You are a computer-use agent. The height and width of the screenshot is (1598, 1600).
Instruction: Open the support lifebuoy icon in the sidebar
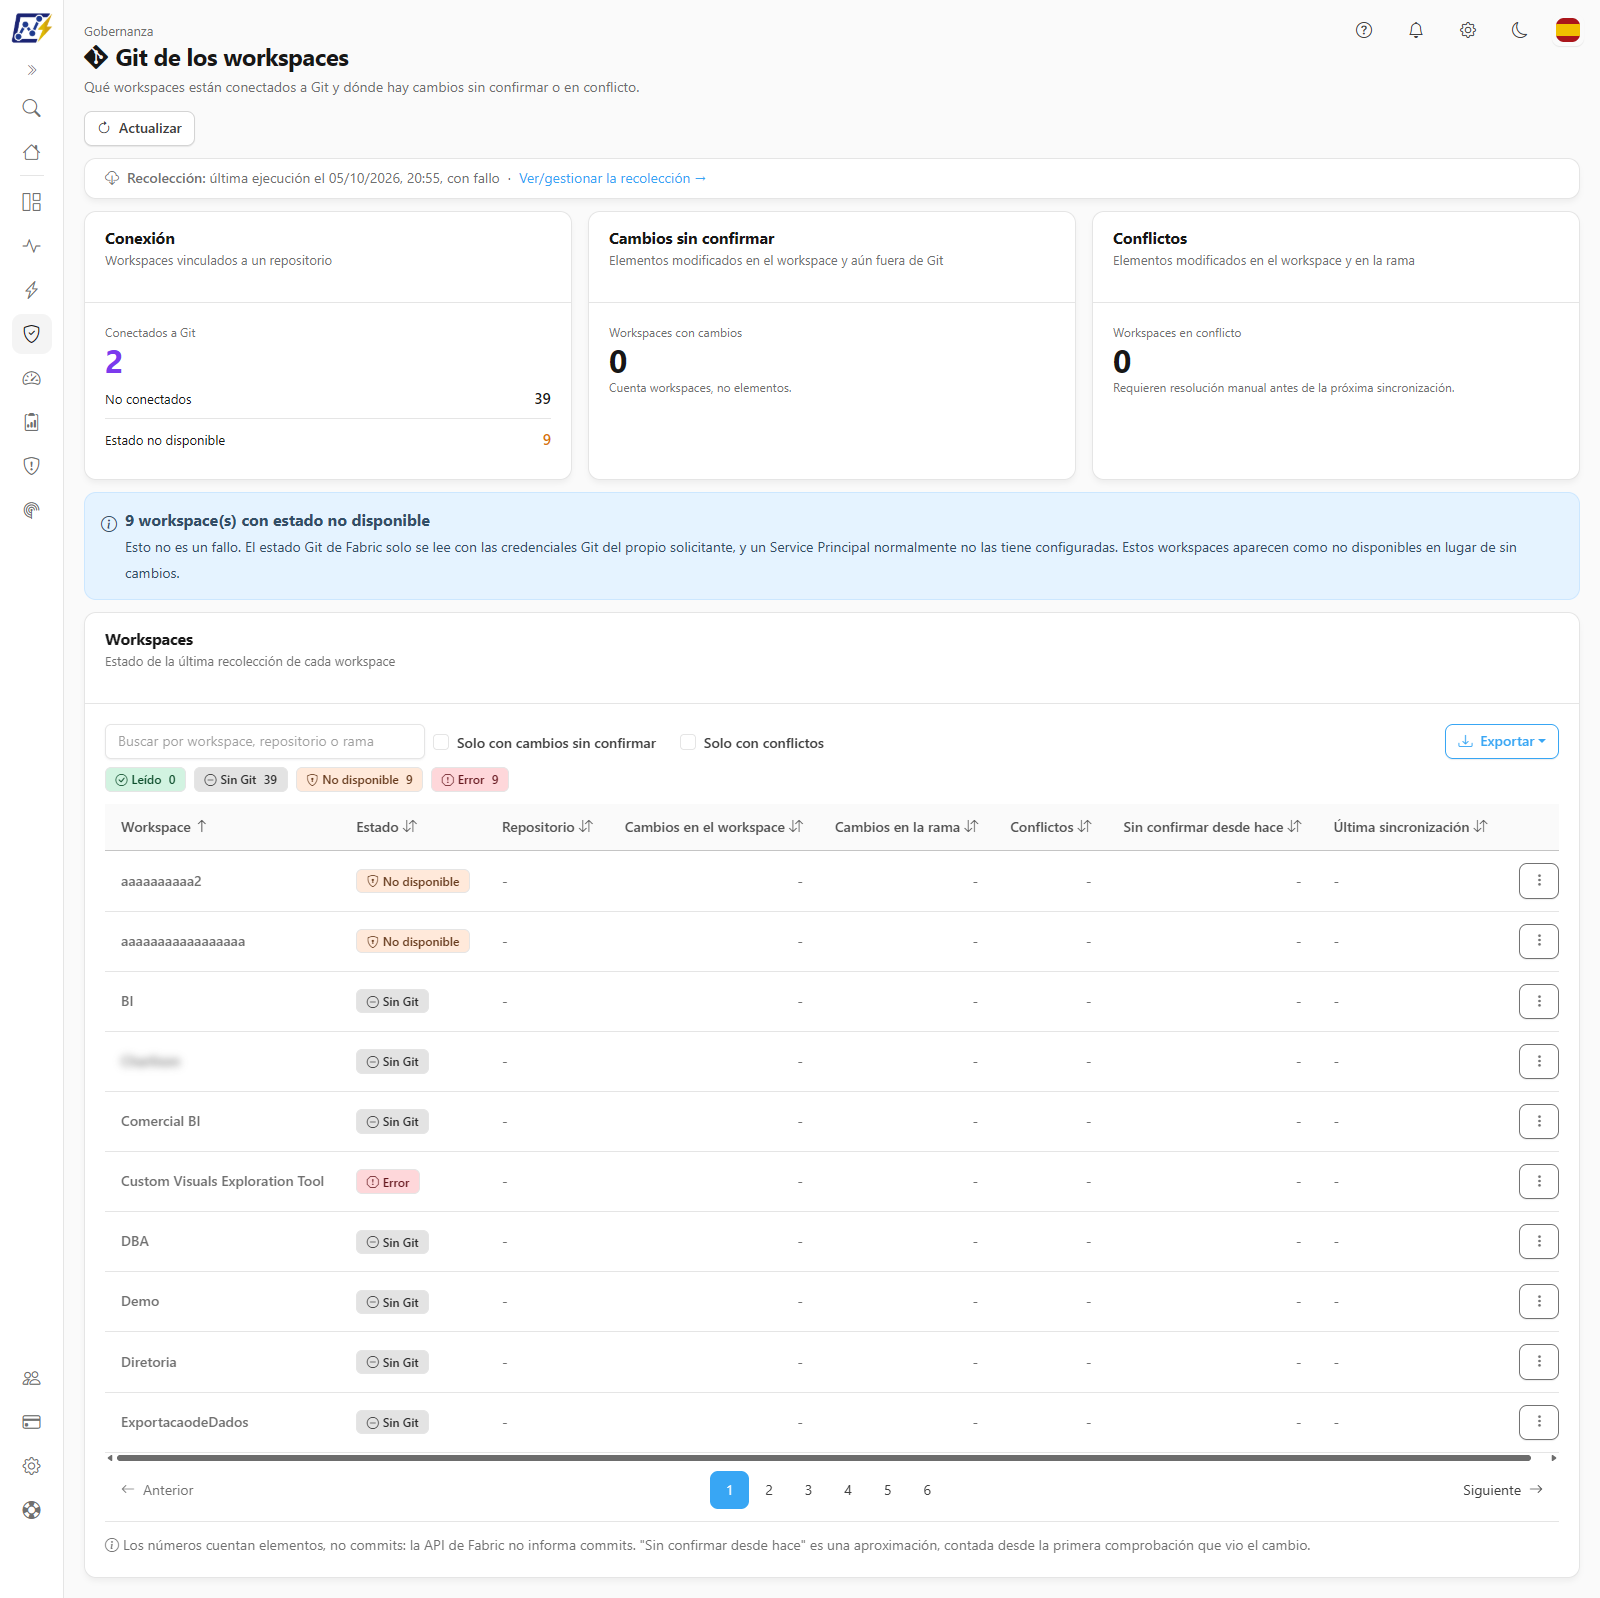pos(32,1510)
